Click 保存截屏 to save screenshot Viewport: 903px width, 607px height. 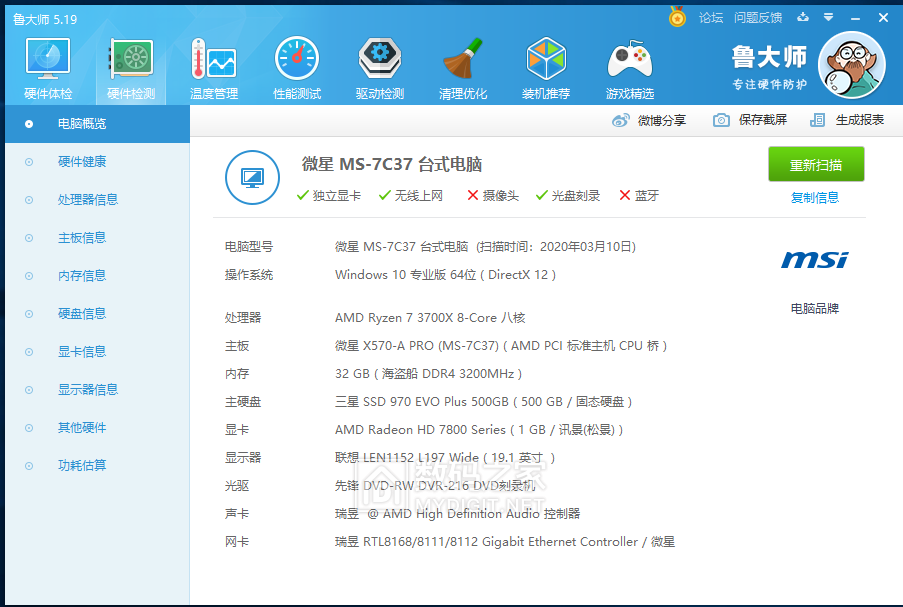pyautogui.click(x=750, y=120)
